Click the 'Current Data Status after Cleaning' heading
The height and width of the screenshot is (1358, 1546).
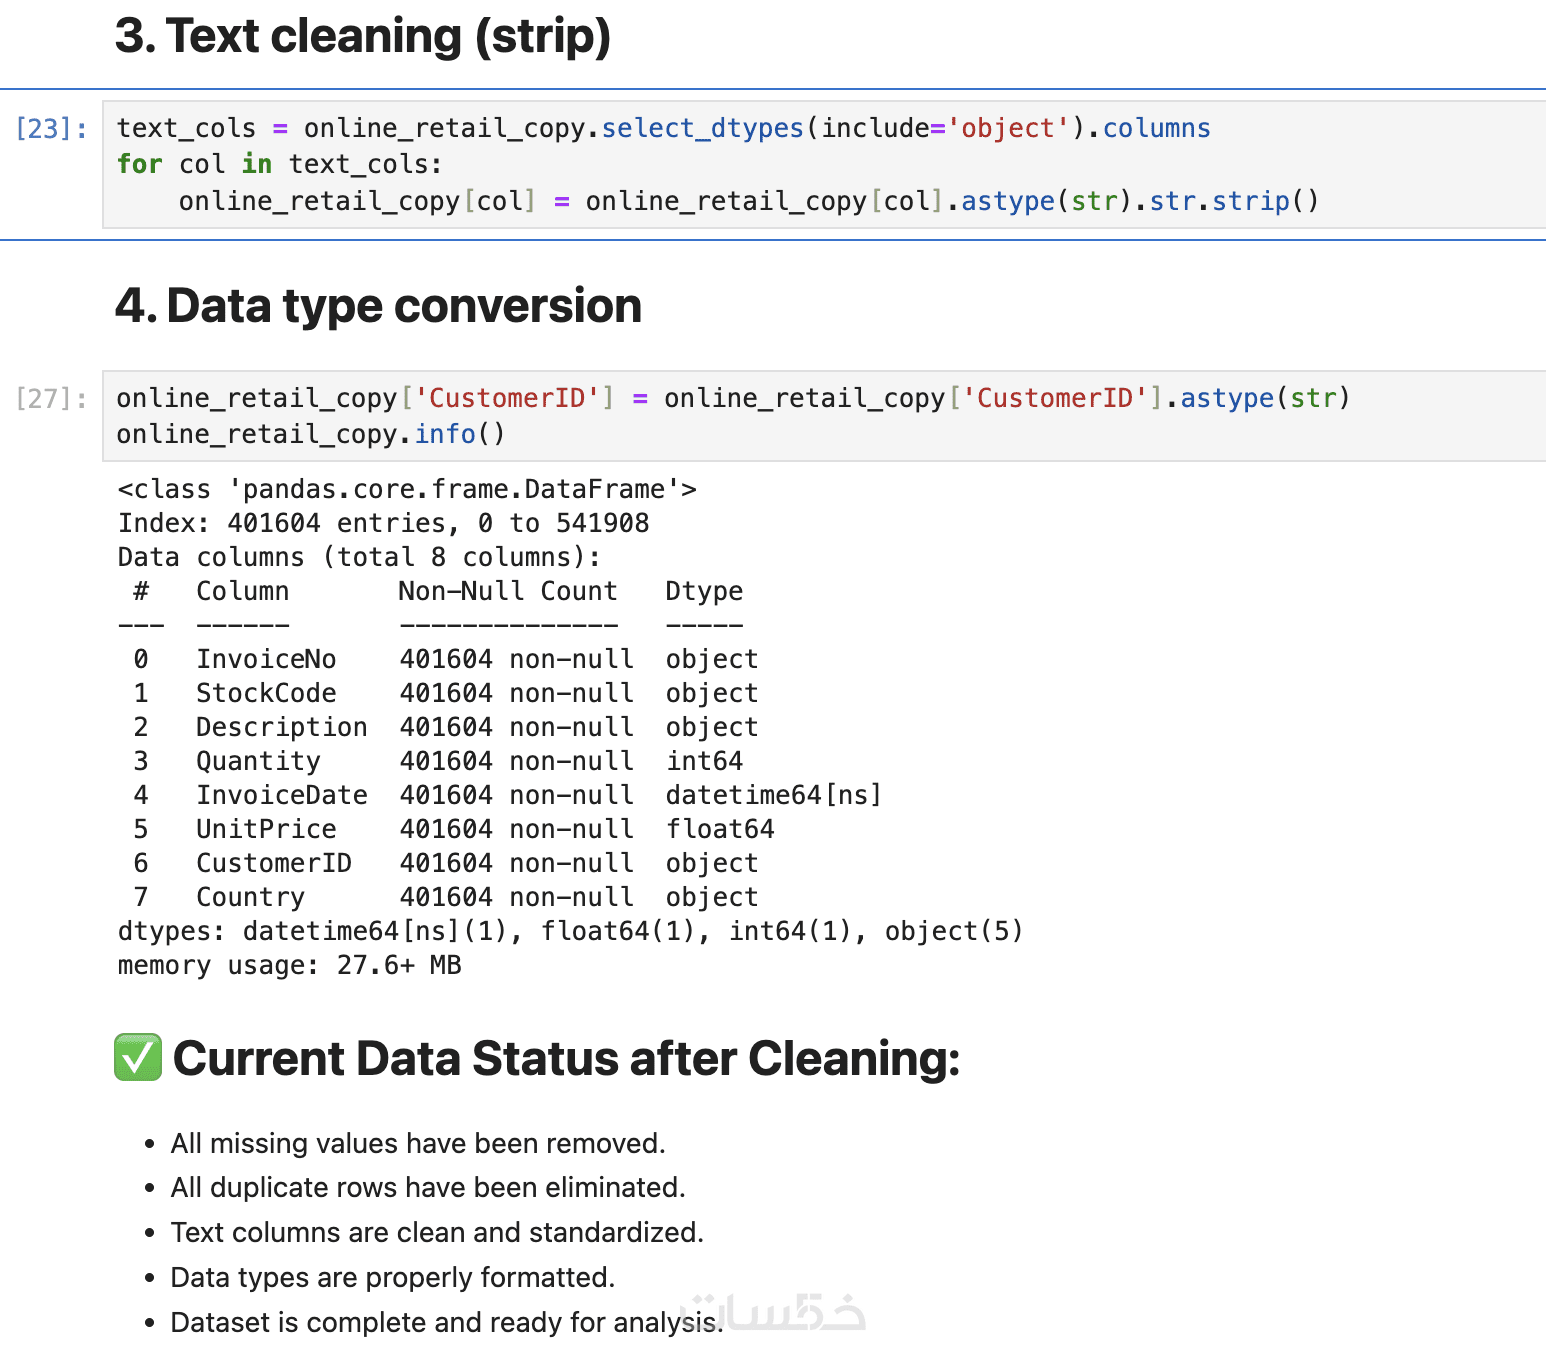pos(566,1059)
